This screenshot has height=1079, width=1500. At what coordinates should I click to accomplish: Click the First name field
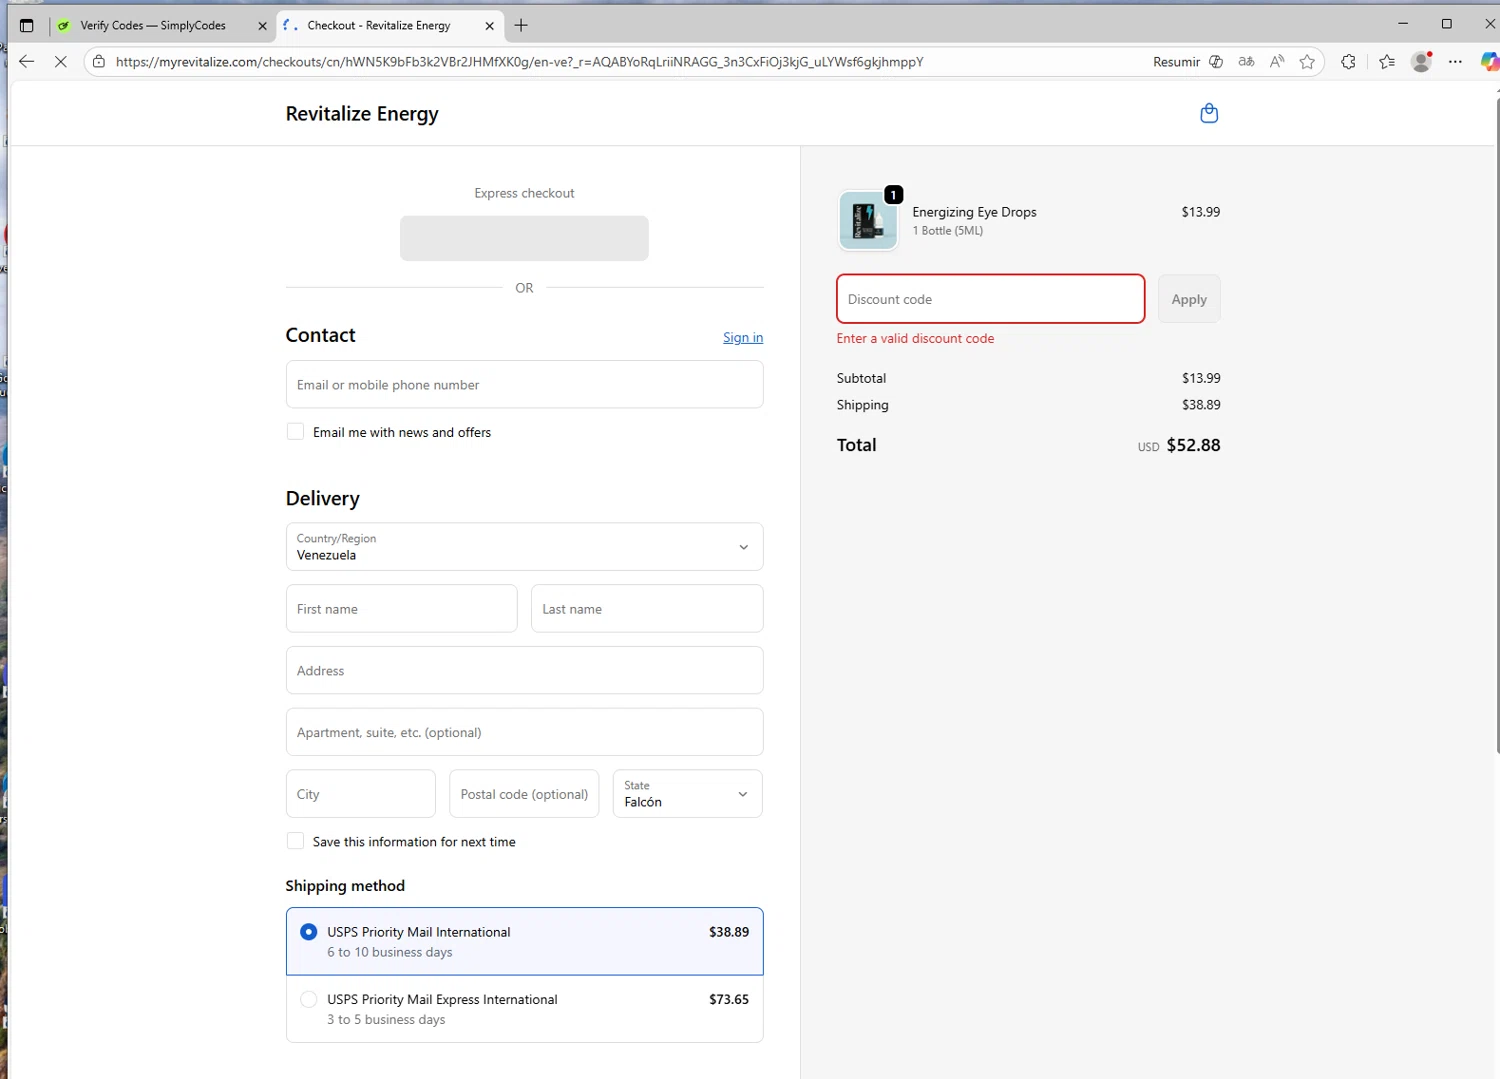click(401, 609)
